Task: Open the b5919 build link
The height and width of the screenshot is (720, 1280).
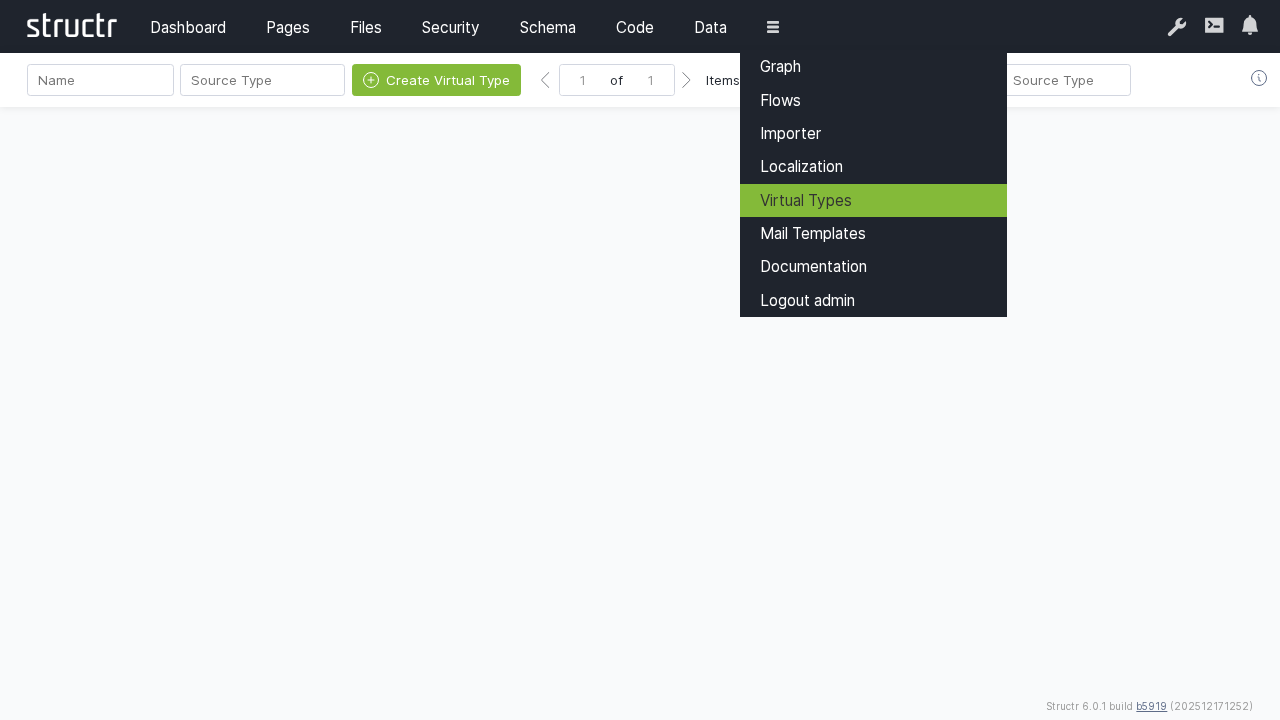Action: coord(1151,706)
